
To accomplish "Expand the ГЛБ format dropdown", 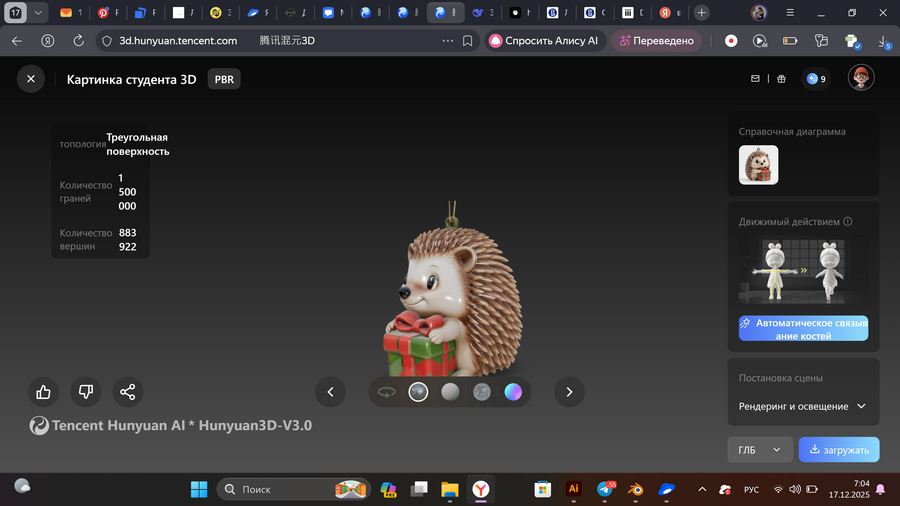I will [759, 450].
